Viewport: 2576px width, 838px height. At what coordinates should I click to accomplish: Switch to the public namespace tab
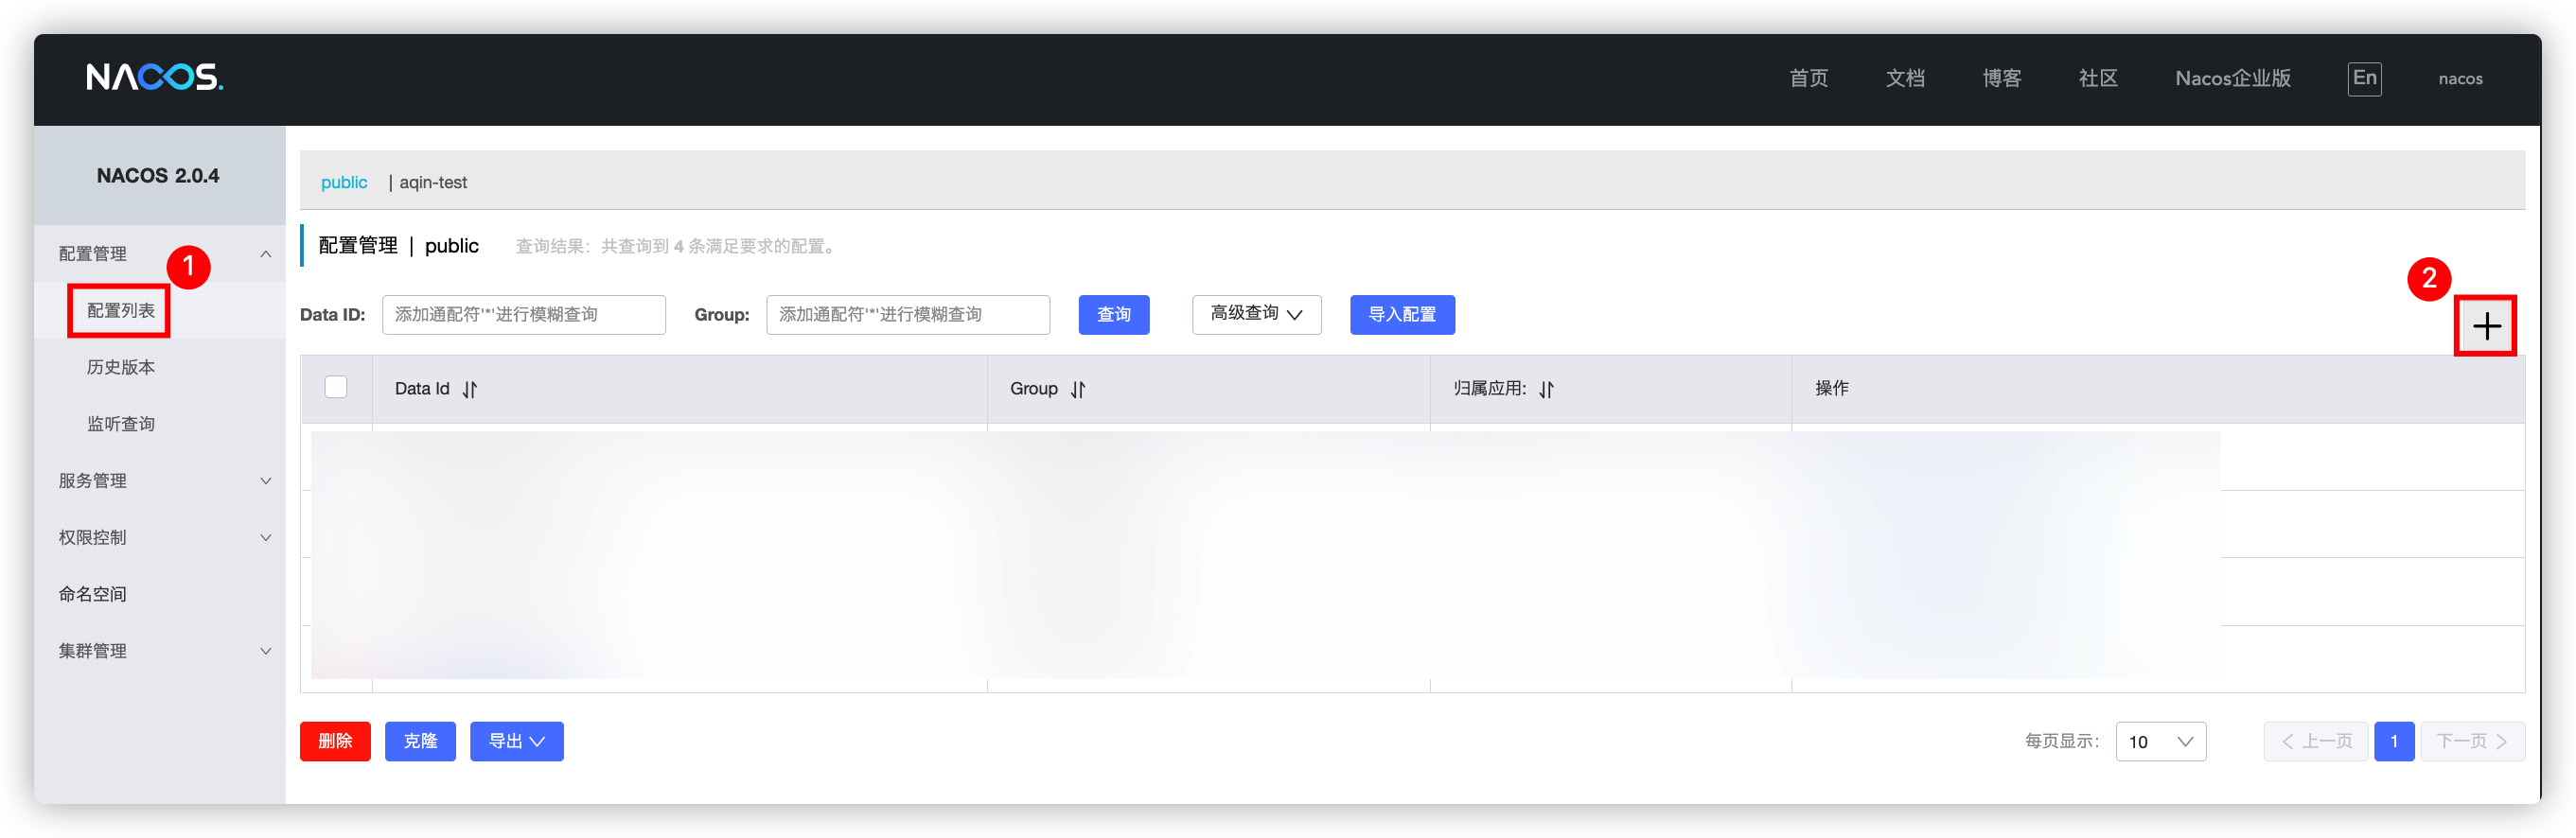pyautogui.click(x=344, y=182)
